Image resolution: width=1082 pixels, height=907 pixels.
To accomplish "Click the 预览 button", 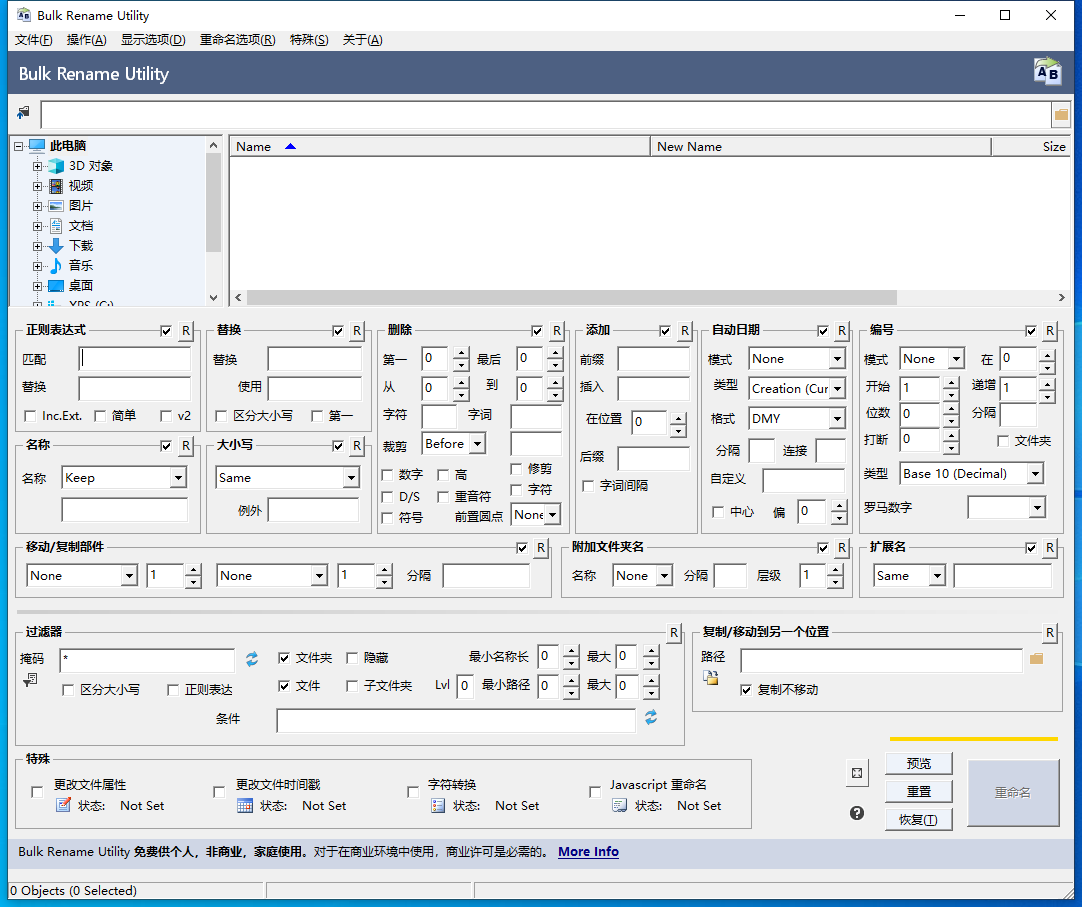I will point(918,763).
